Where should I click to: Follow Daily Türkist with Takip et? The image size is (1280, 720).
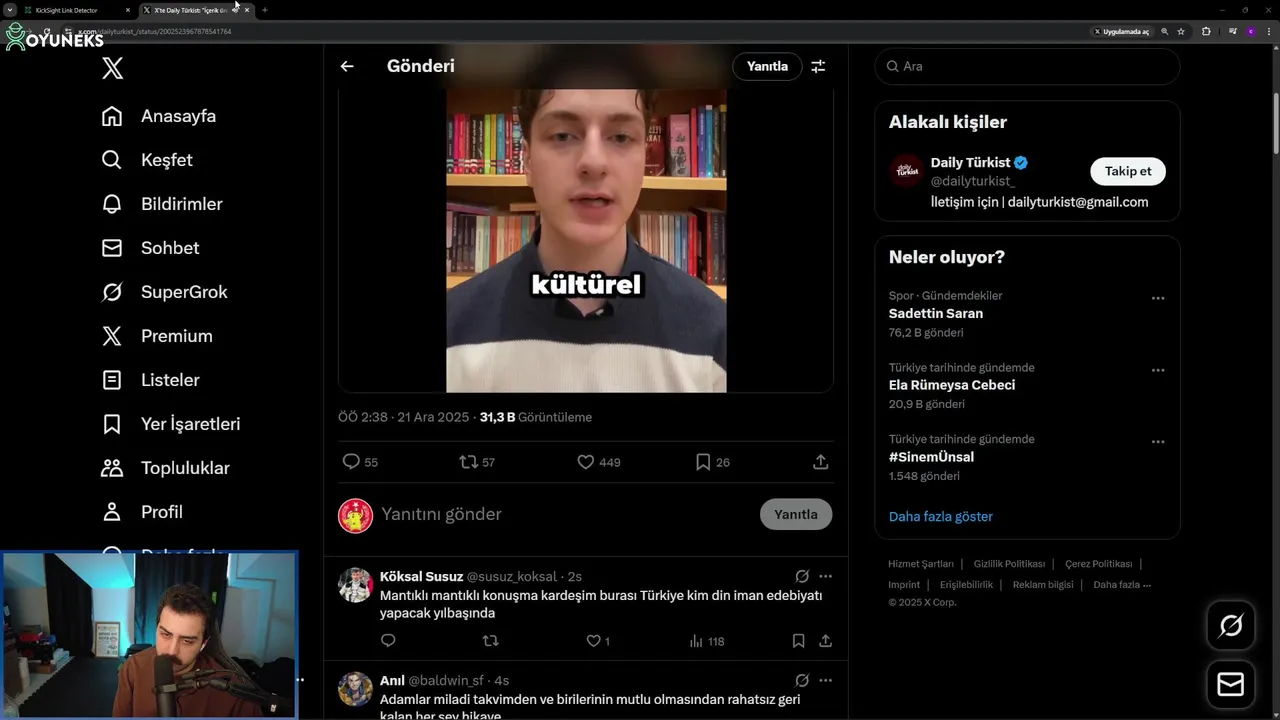coord(1128,171)
